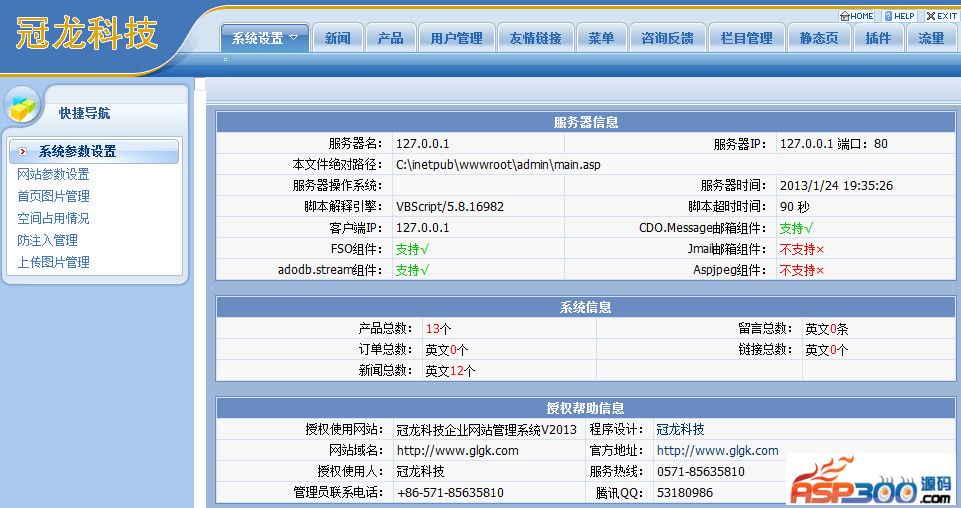Click 防注入管理 in quick navigation
Image resolution: width=961 pixels, height=508 pixels.
click(47, 240)
